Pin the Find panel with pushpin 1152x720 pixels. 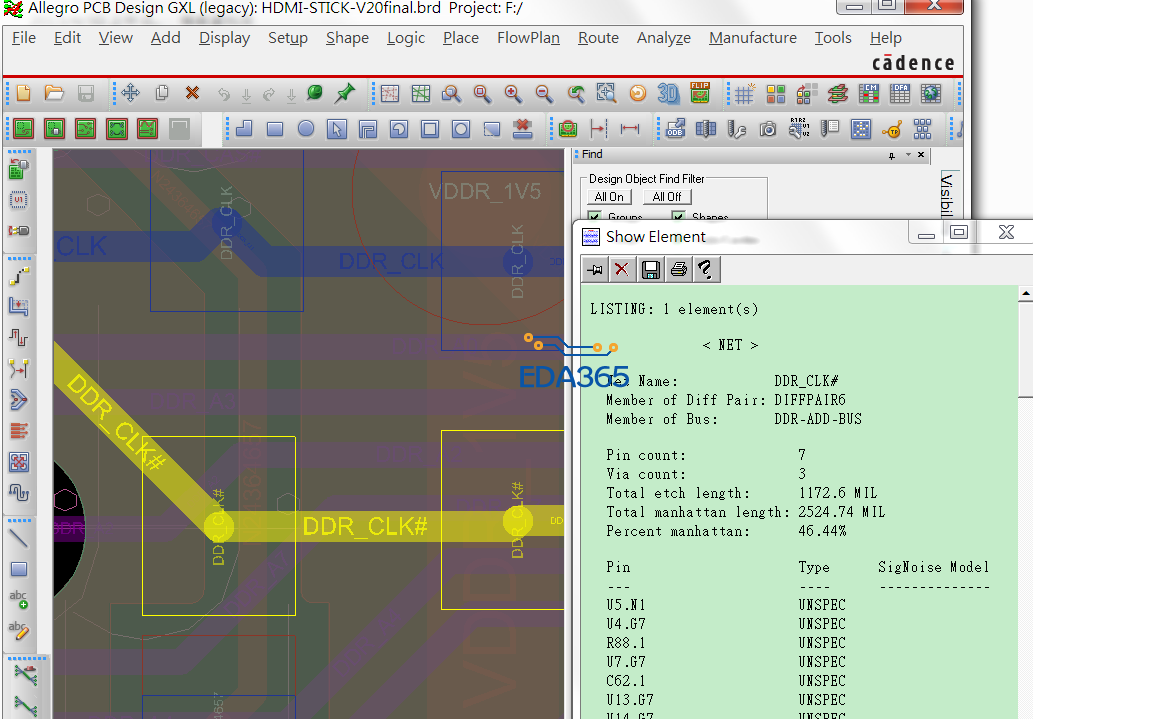click(892, 155)
